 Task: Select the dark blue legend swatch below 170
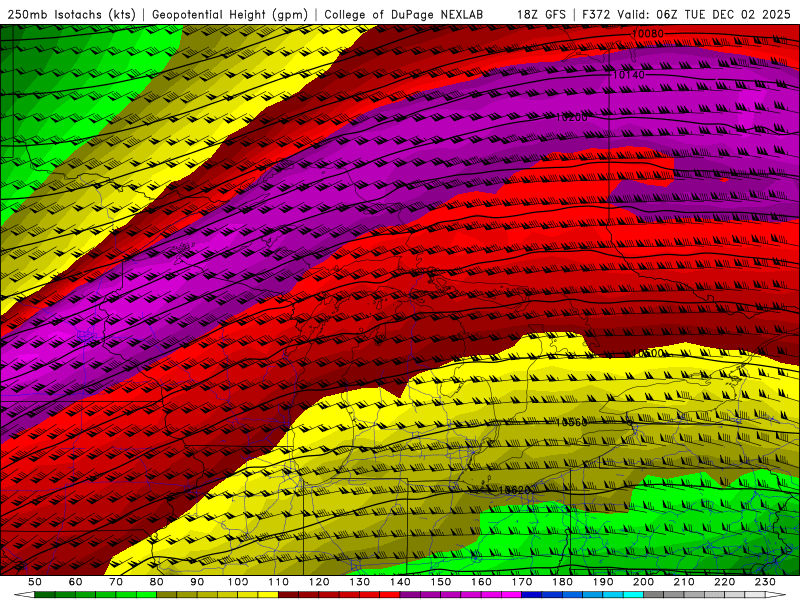(x=532, y=595)
